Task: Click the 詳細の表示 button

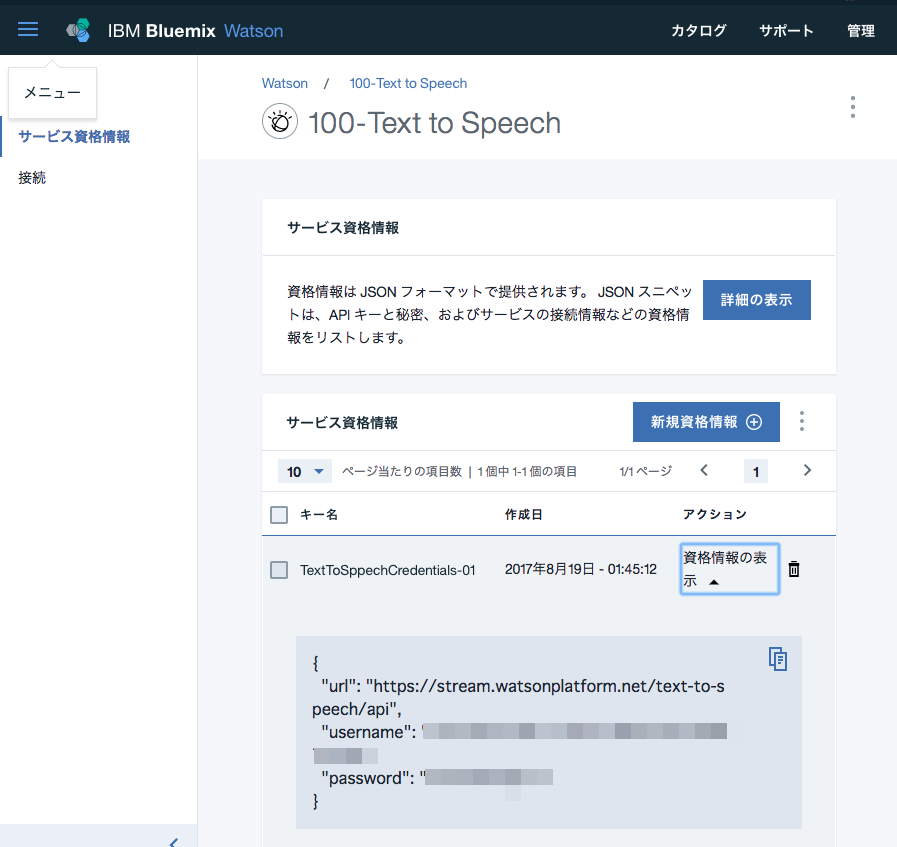Action: pos(756,300)
